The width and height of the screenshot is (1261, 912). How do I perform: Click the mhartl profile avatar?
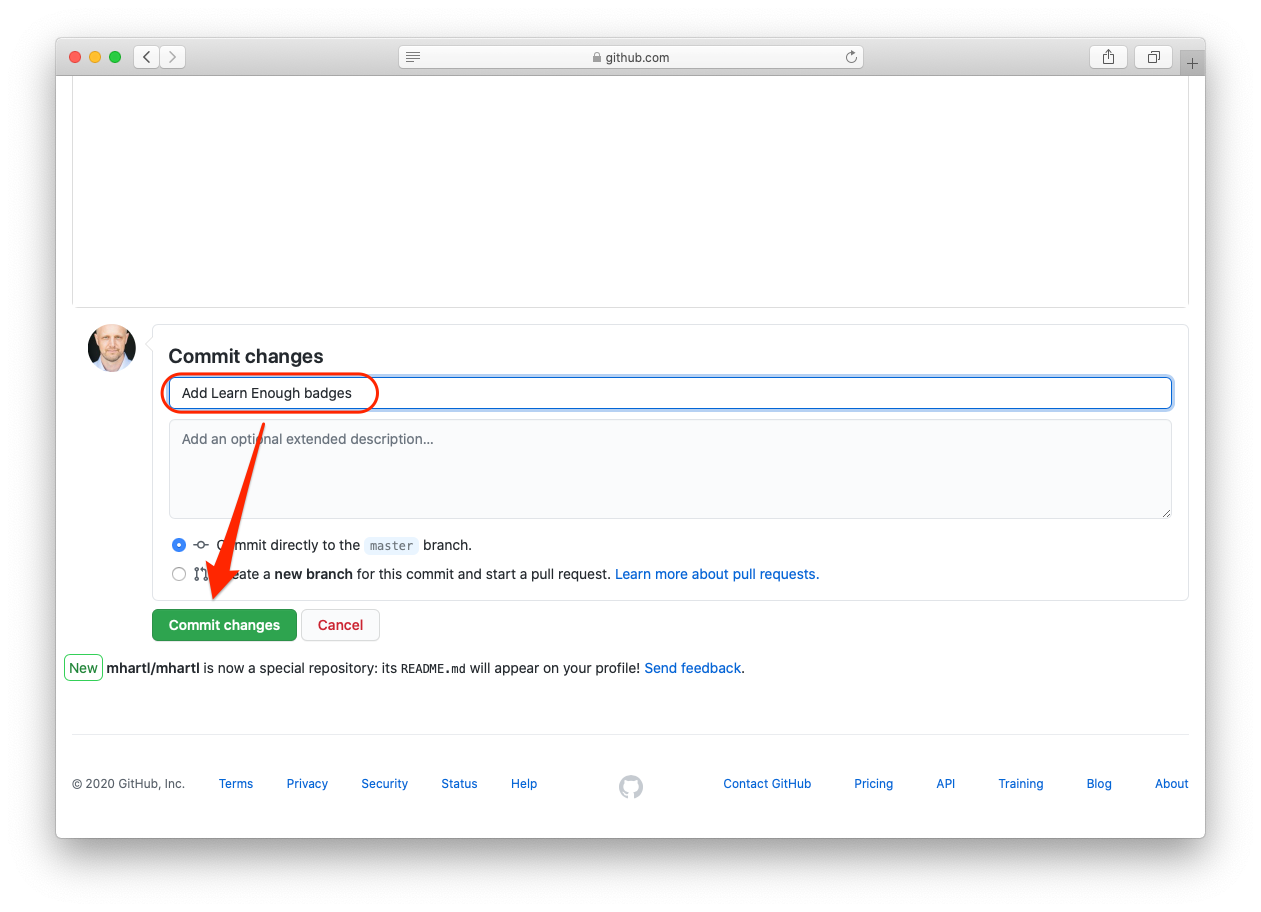pyautogui.click(x=111, y=347)
